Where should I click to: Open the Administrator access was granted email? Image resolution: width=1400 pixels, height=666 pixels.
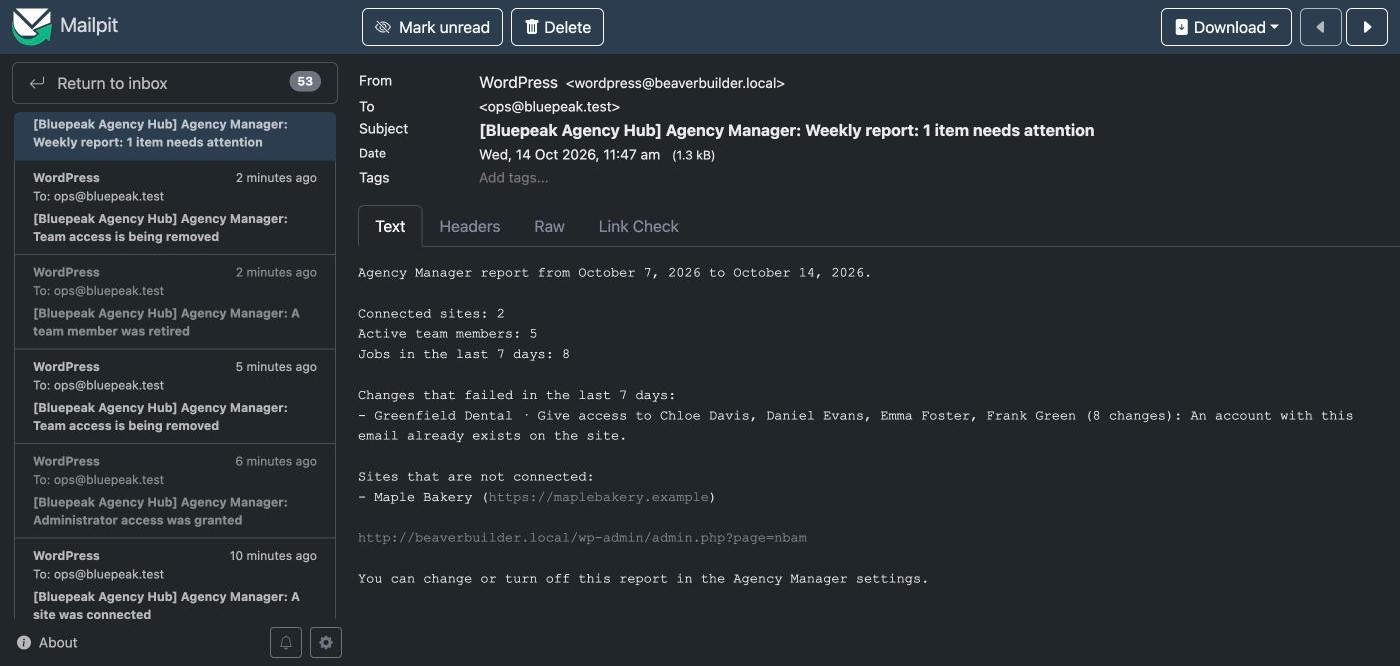point(175,491)
